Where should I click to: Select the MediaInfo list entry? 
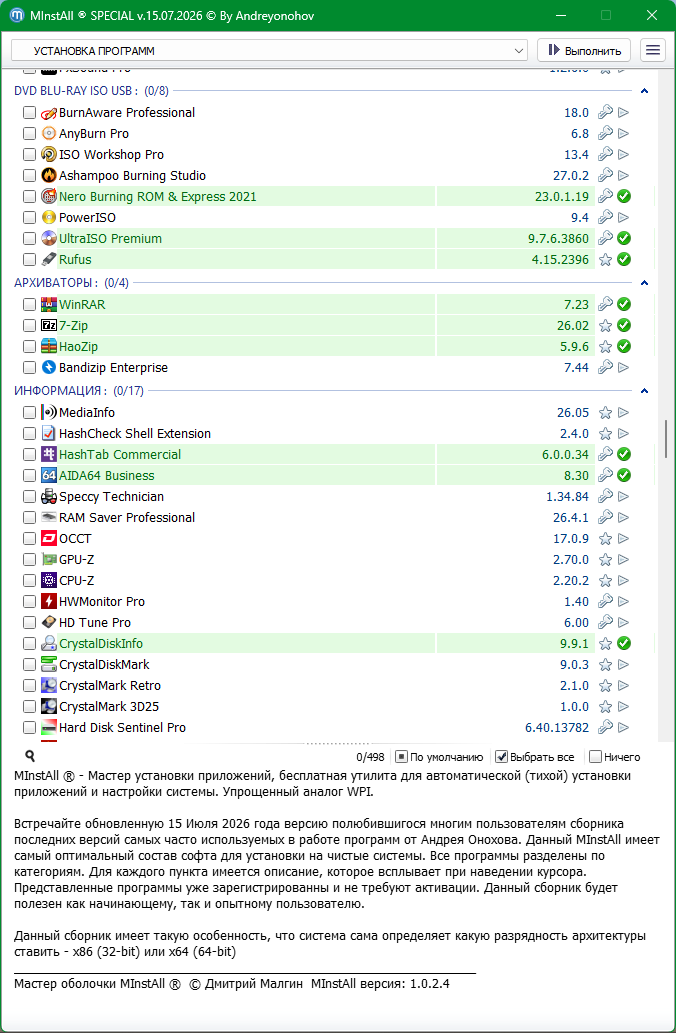[x=87, y=412]
